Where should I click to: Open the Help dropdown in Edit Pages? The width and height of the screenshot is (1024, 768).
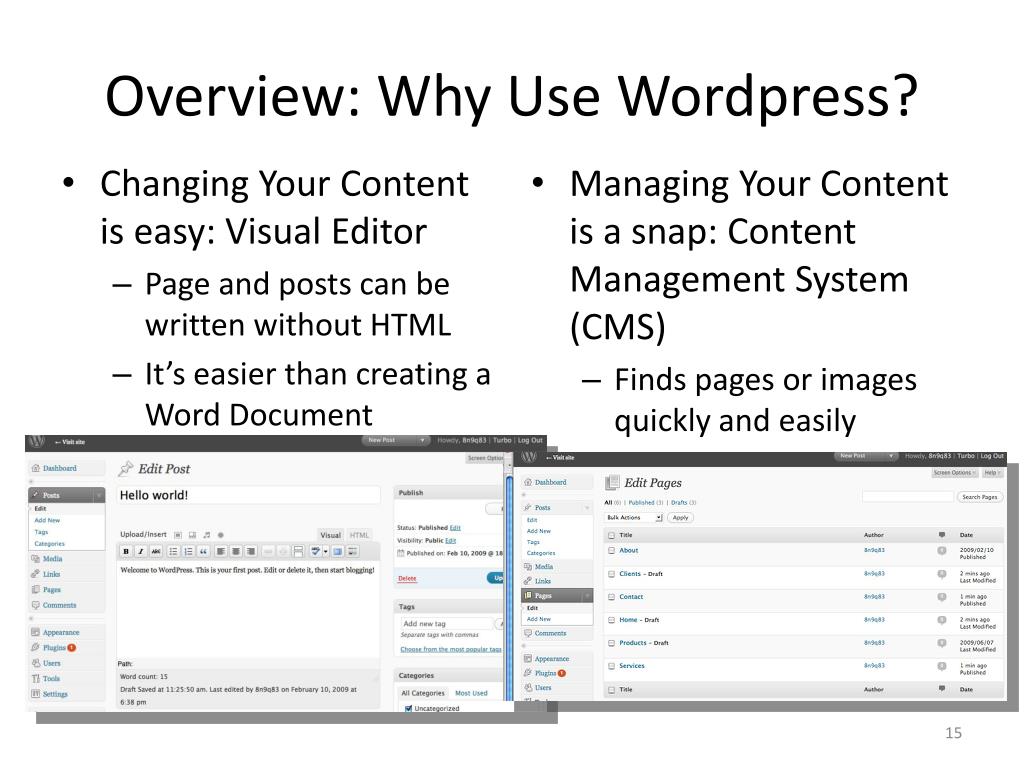(x=992, y=473)
